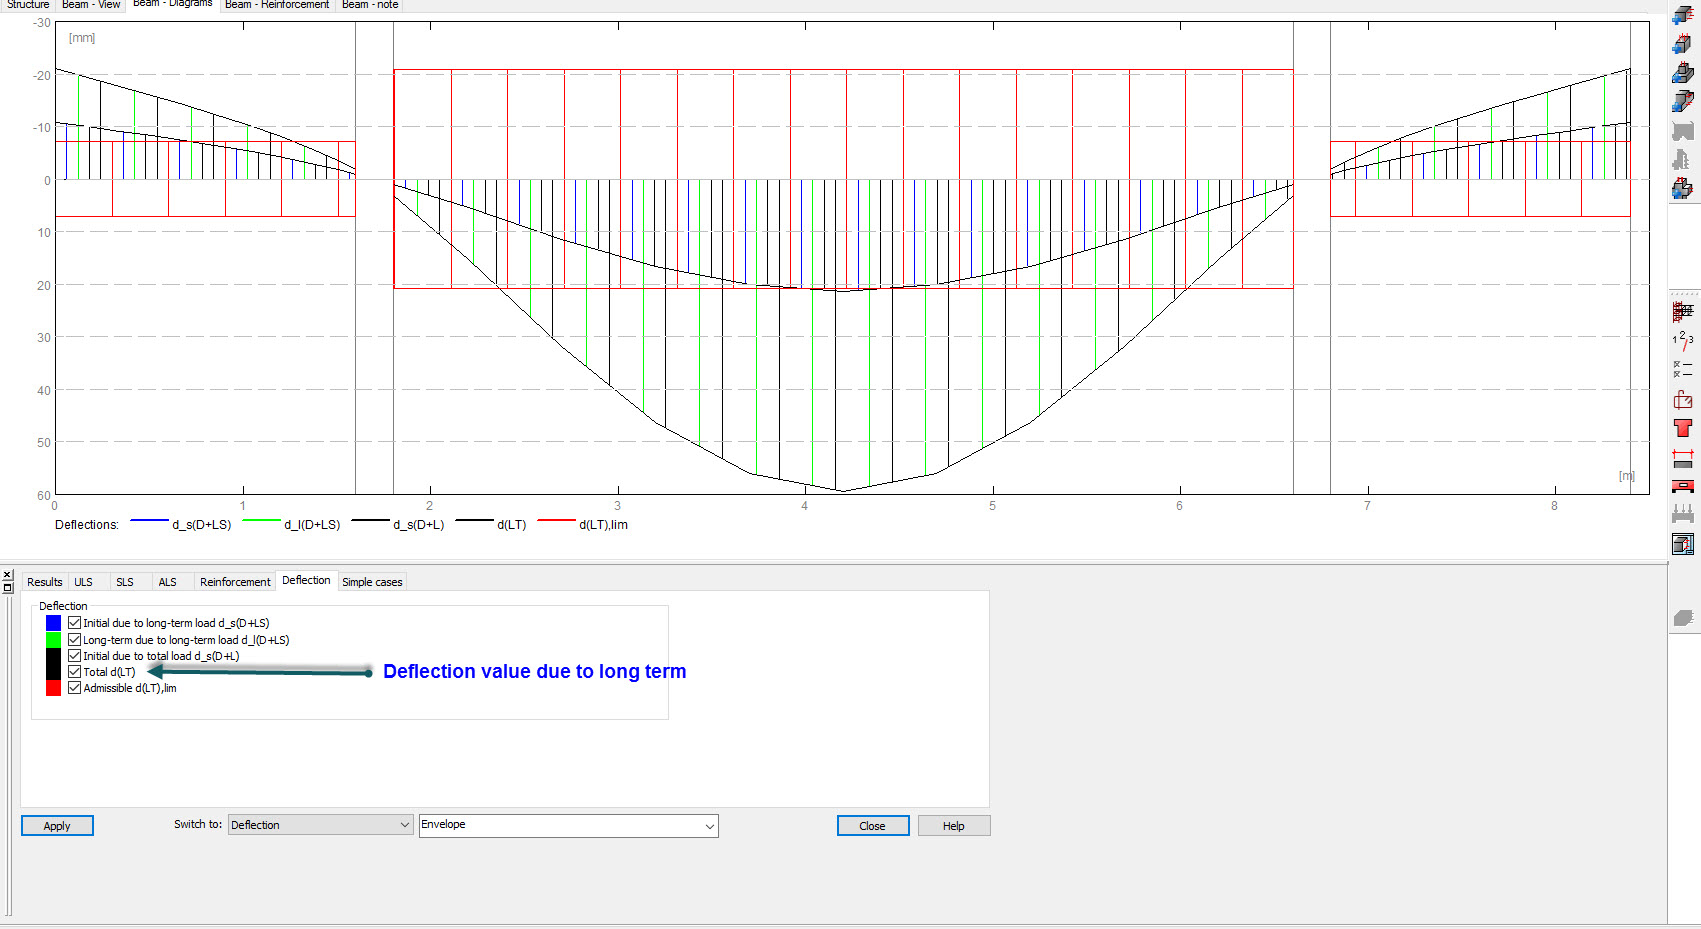Click the green color swatch for d_l(D+LS)
Image resolution: width=1701 pixels, height=929 pixels.
click(x=53, y=640)
